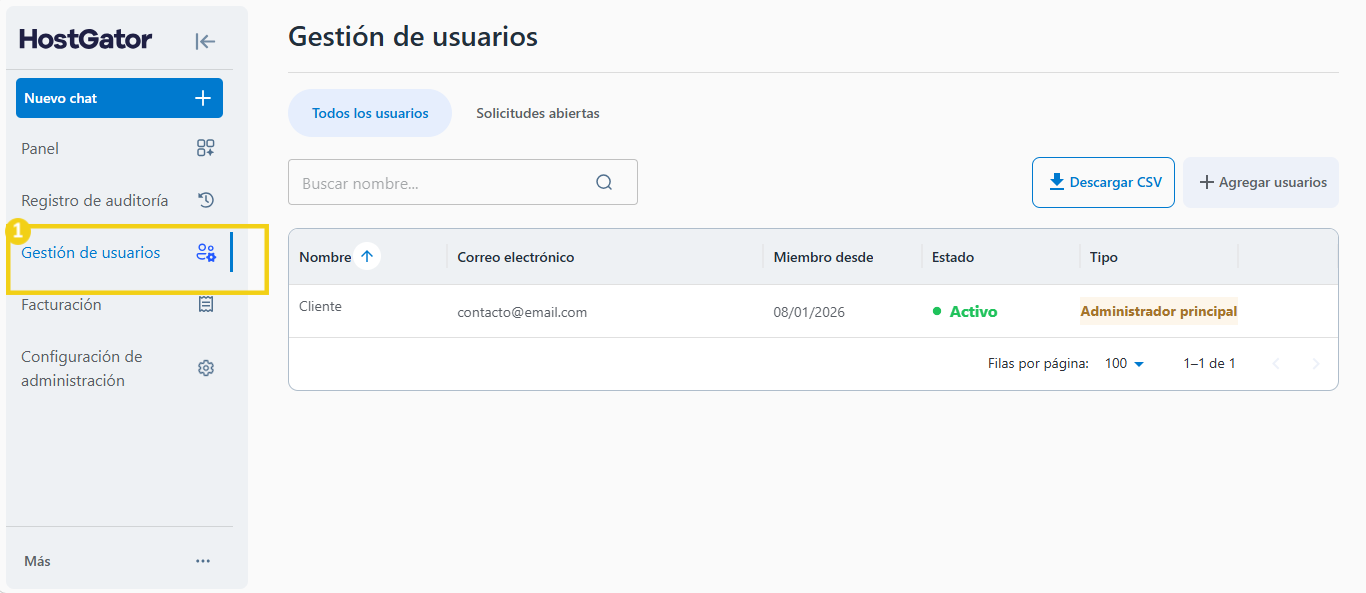The width and height of the screenshot is (1366, 593).
Task: Open Panel in the sidebar
Action: [x=119, y=148]
